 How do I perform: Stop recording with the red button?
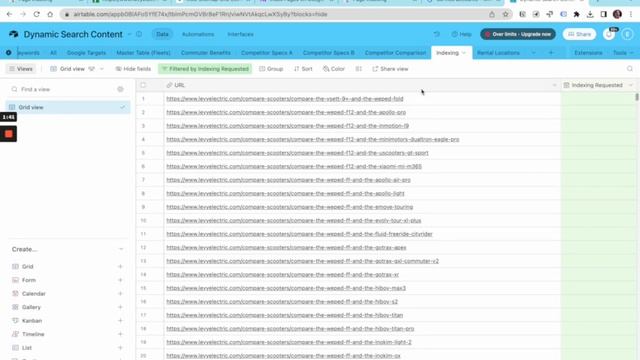[x=9, y=134]
